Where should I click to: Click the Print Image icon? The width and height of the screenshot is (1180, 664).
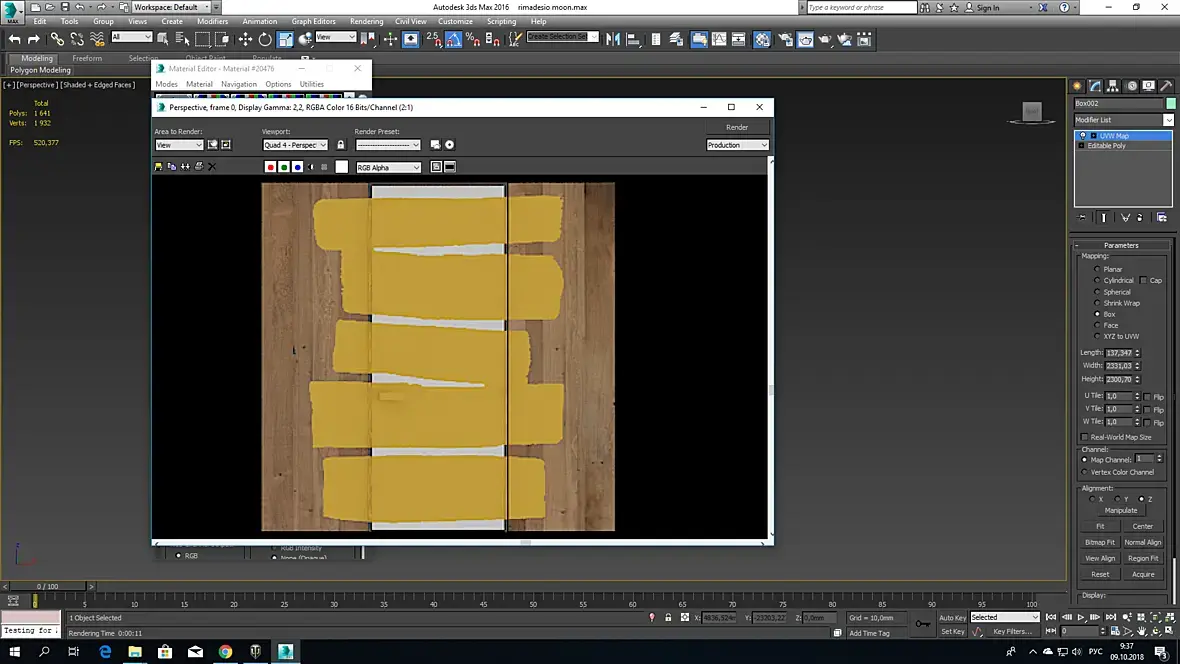198,167
